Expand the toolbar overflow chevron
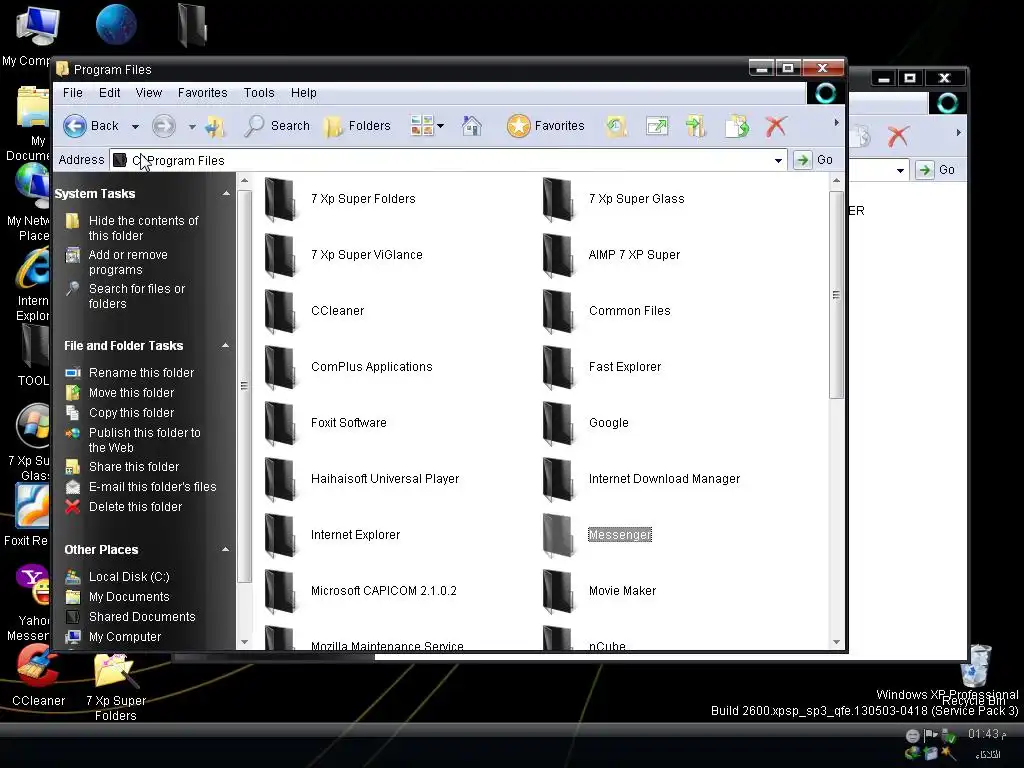The width and height of the screenshot is (1024, 768). coord(836,123)
